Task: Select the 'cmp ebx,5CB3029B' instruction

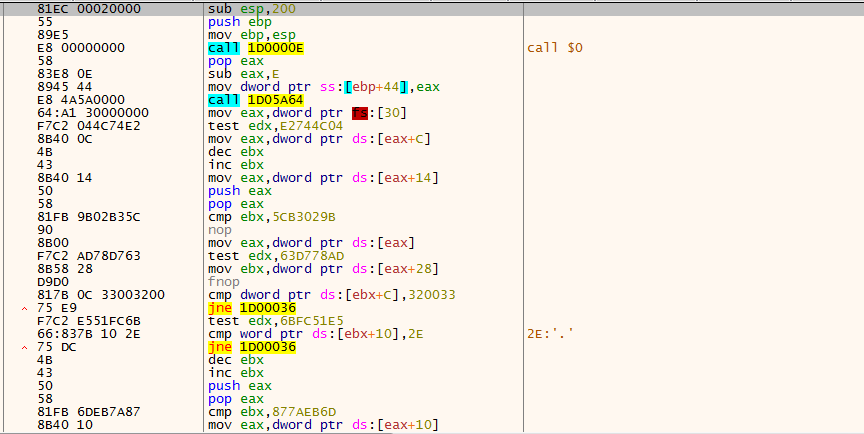Action: pyautogui.click(x=272, y=217)
